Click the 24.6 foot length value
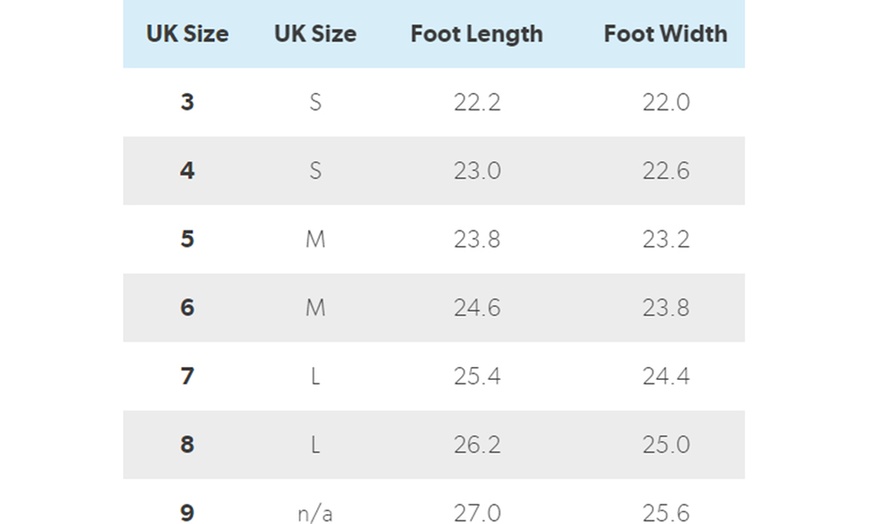The width and height of the screenshot is (870, 524). point(477,308)
